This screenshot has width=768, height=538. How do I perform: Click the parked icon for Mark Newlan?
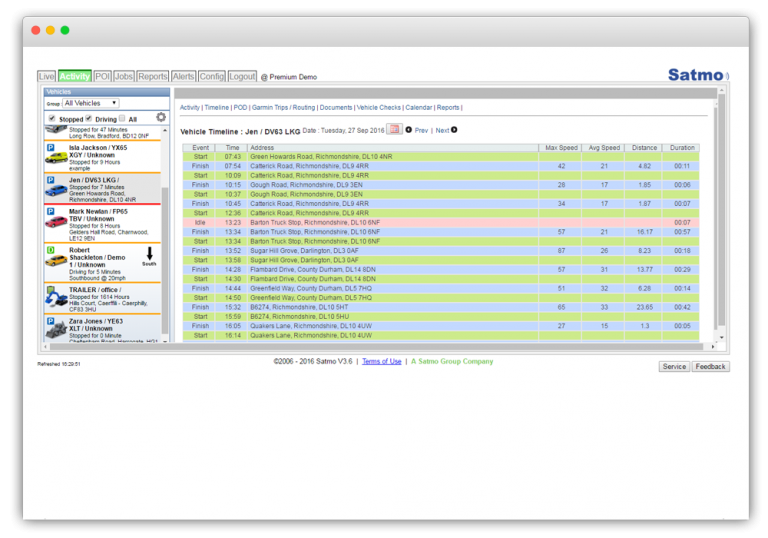[x=50, y=211]
